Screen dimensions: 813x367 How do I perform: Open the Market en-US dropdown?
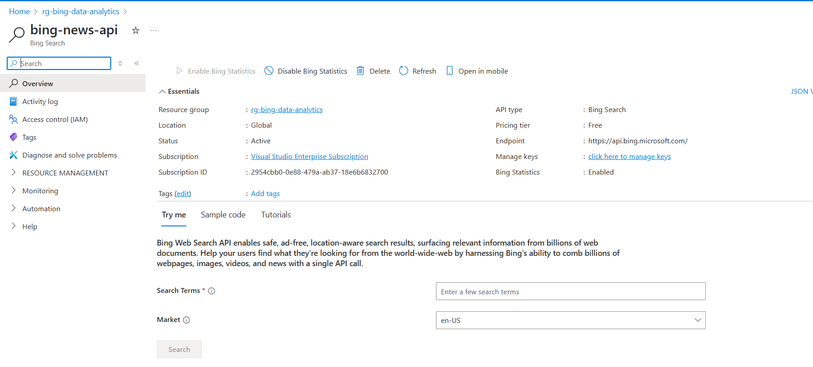click(570, 320)
